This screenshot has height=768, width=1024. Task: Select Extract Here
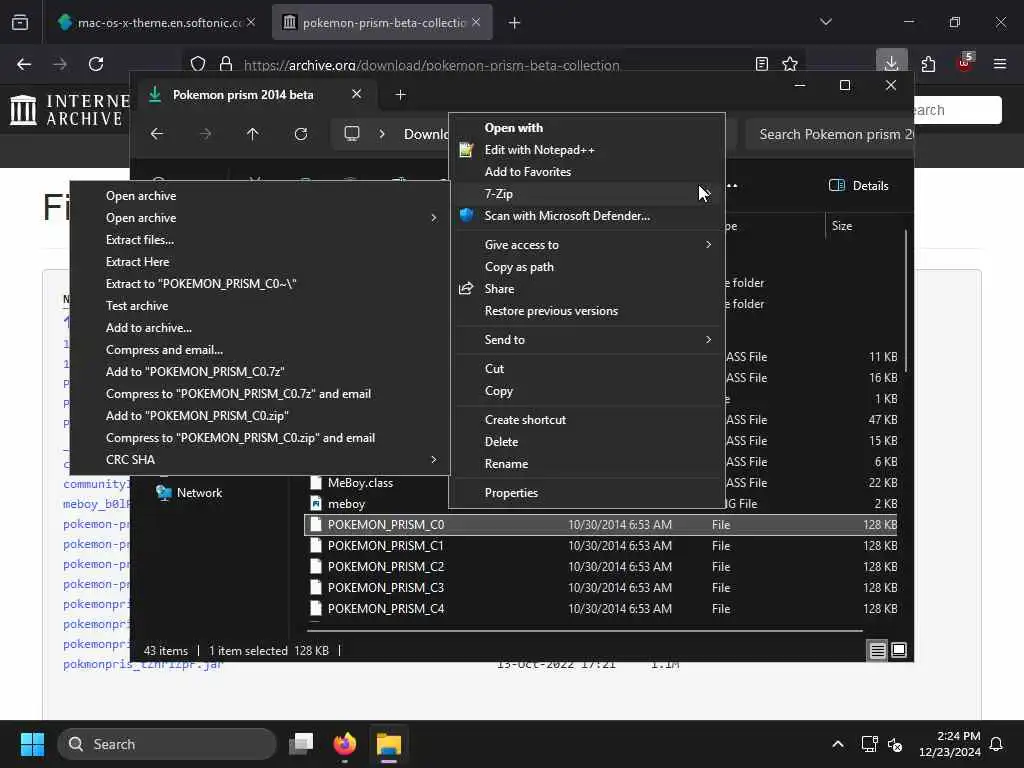[x=259, y=262]
